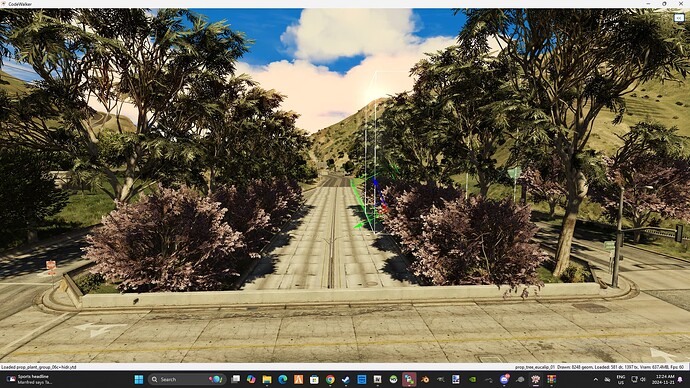Open Microsoft Edge from the taskbar
Screen dimensions: 690x388
283,379
